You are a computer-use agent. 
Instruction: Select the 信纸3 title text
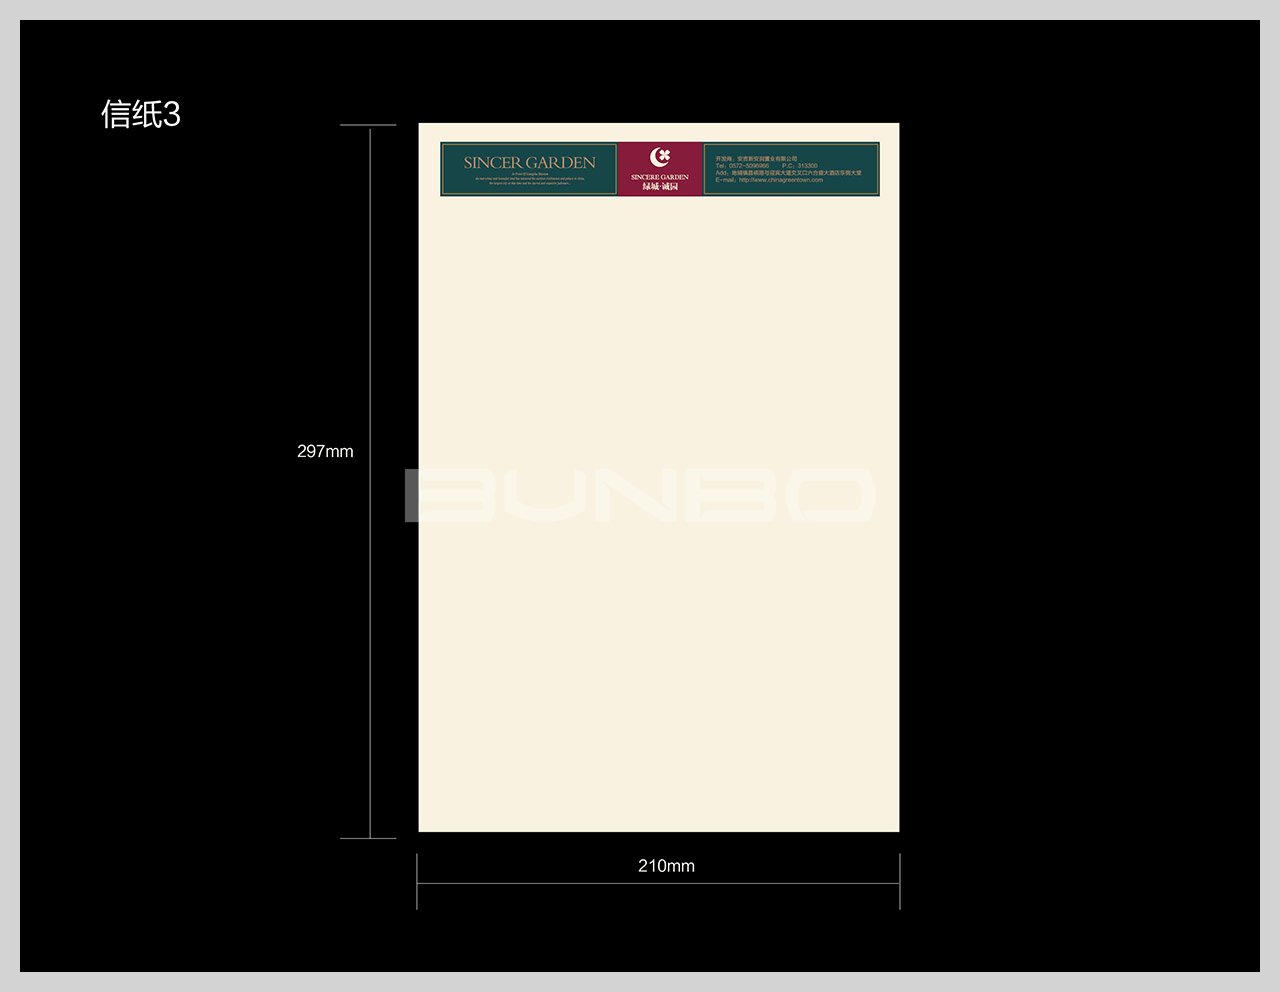[141, 115]
